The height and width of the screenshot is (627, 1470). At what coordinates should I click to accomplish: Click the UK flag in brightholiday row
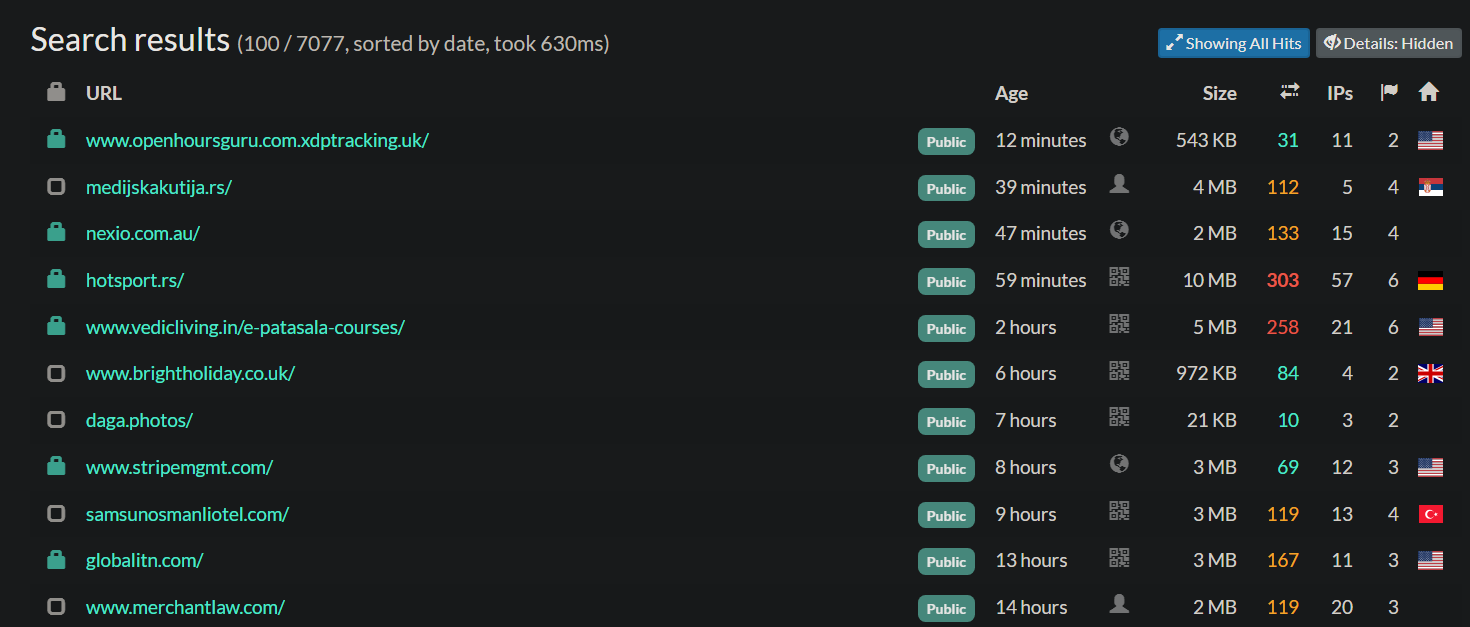tap(1430, 374)
